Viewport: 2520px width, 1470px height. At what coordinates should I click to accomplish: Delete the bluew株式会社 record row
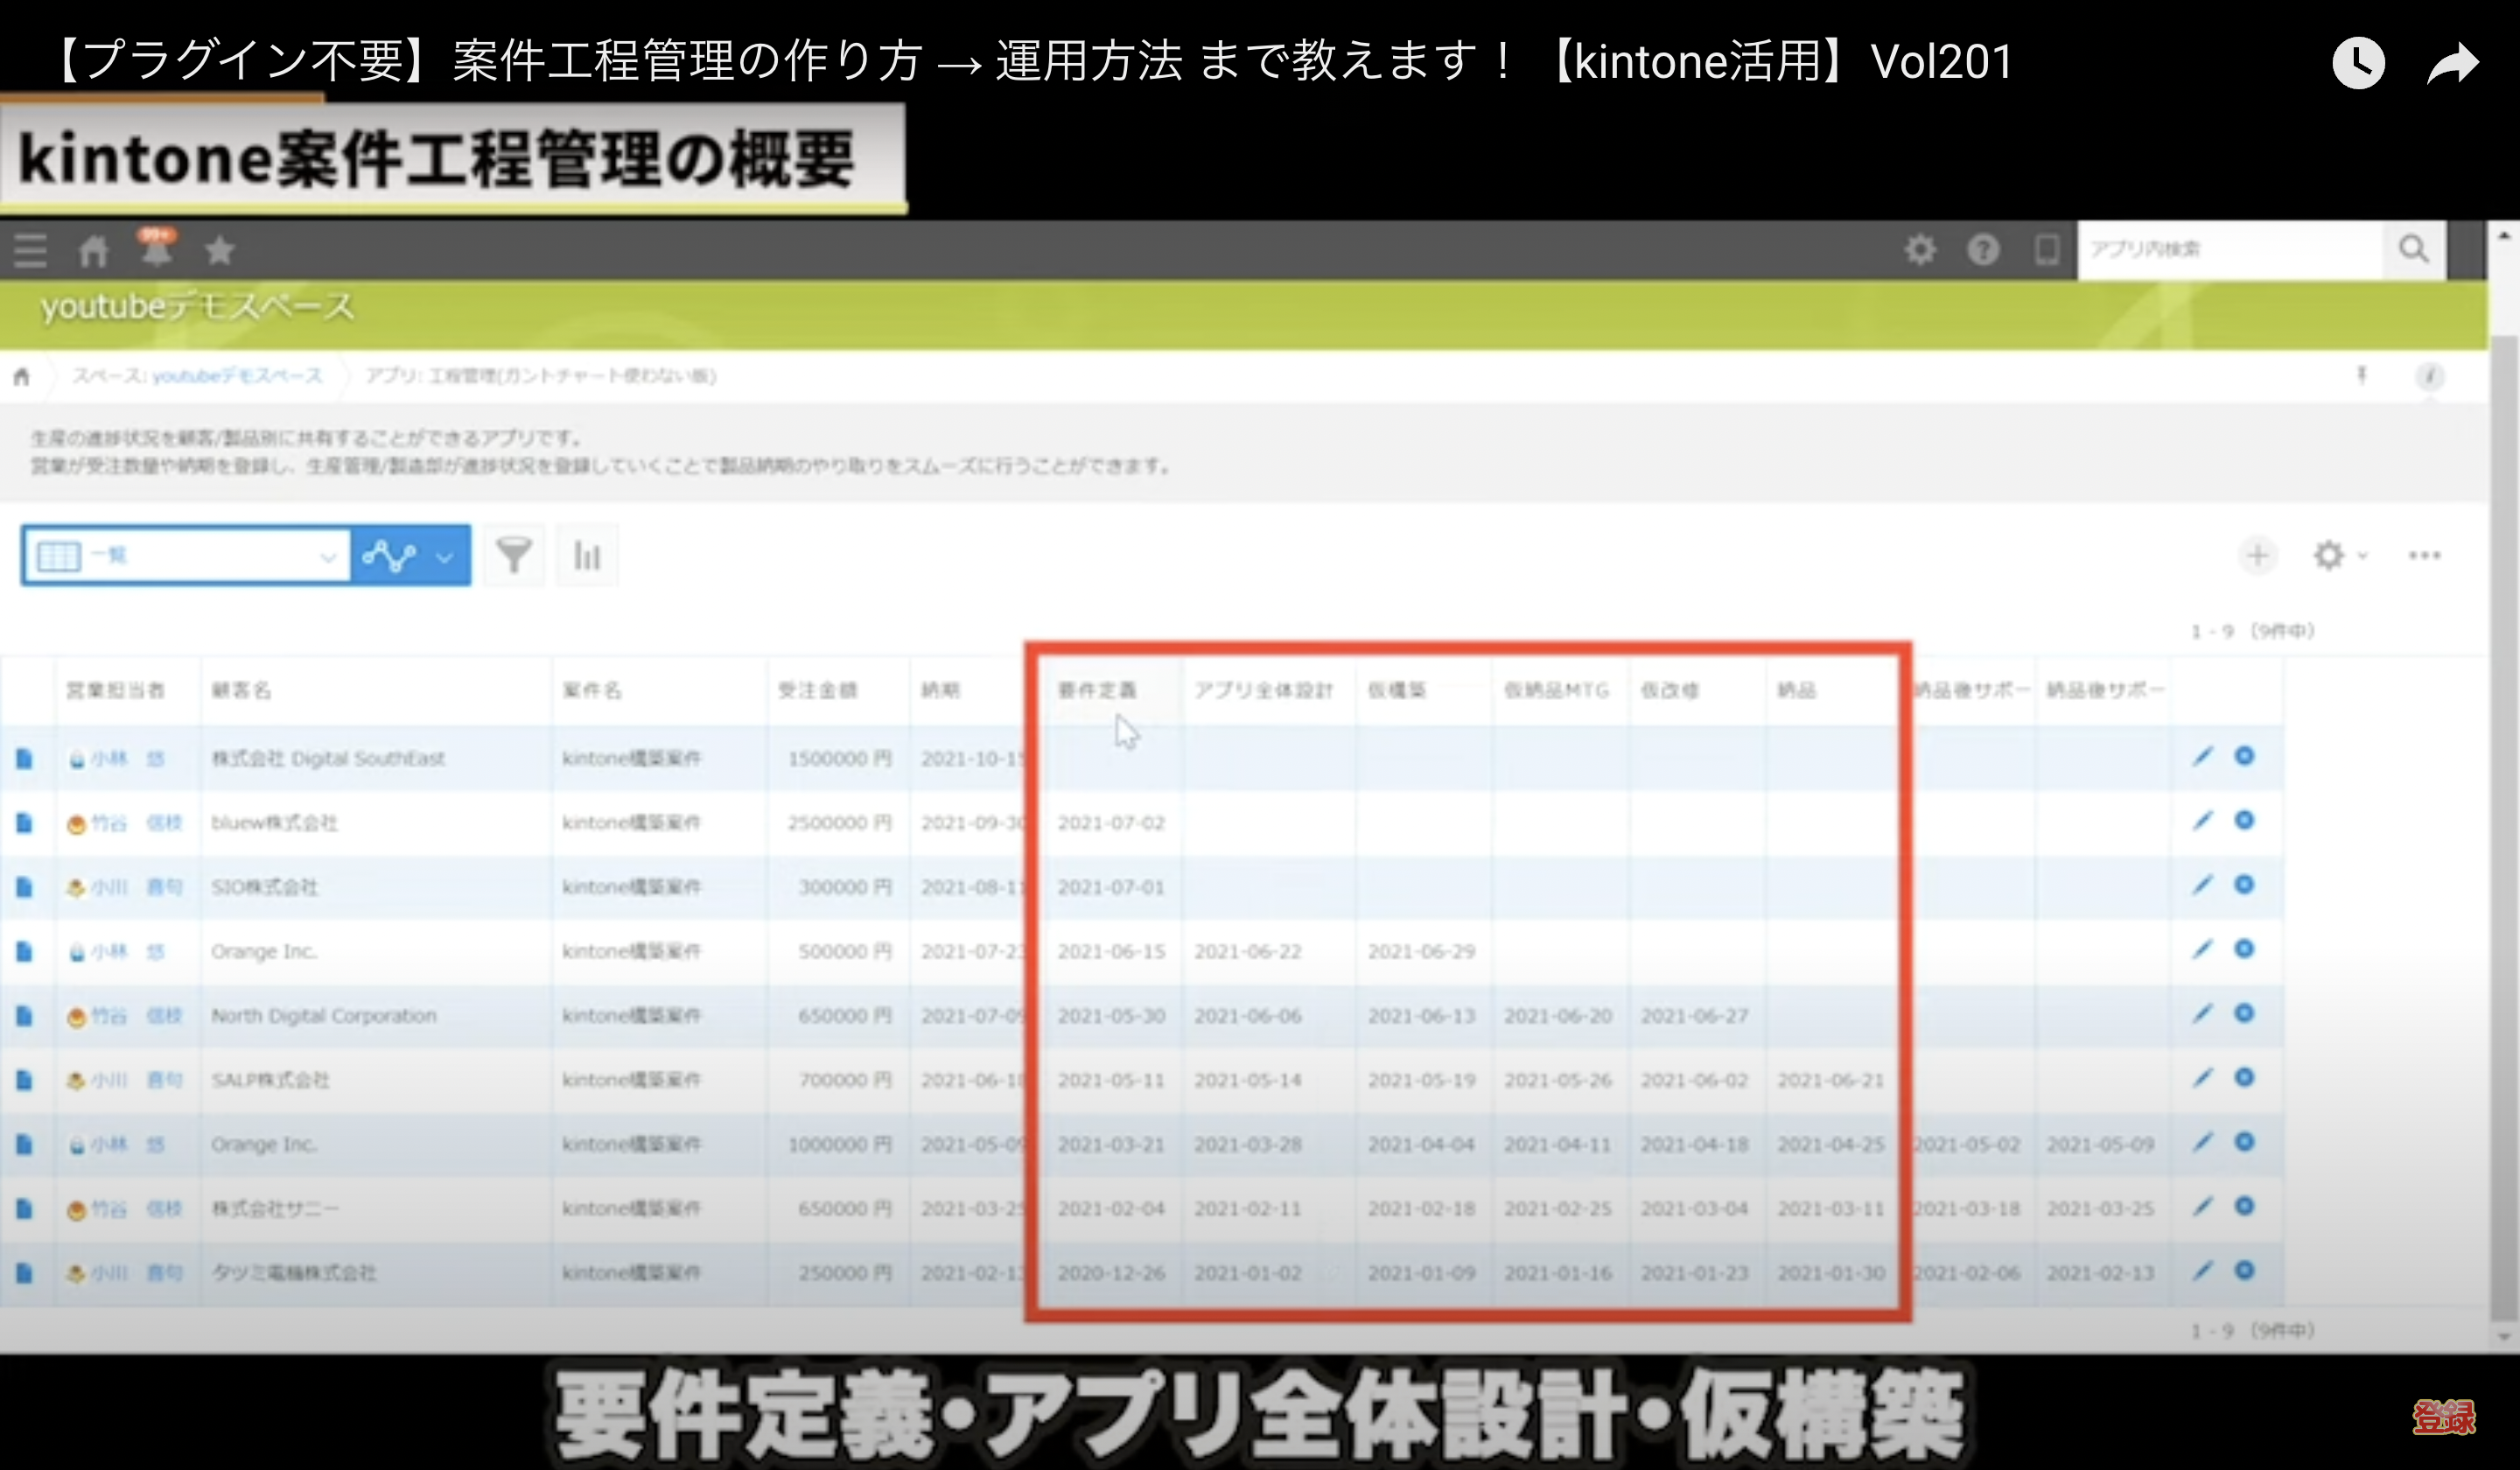[2244, 821]
